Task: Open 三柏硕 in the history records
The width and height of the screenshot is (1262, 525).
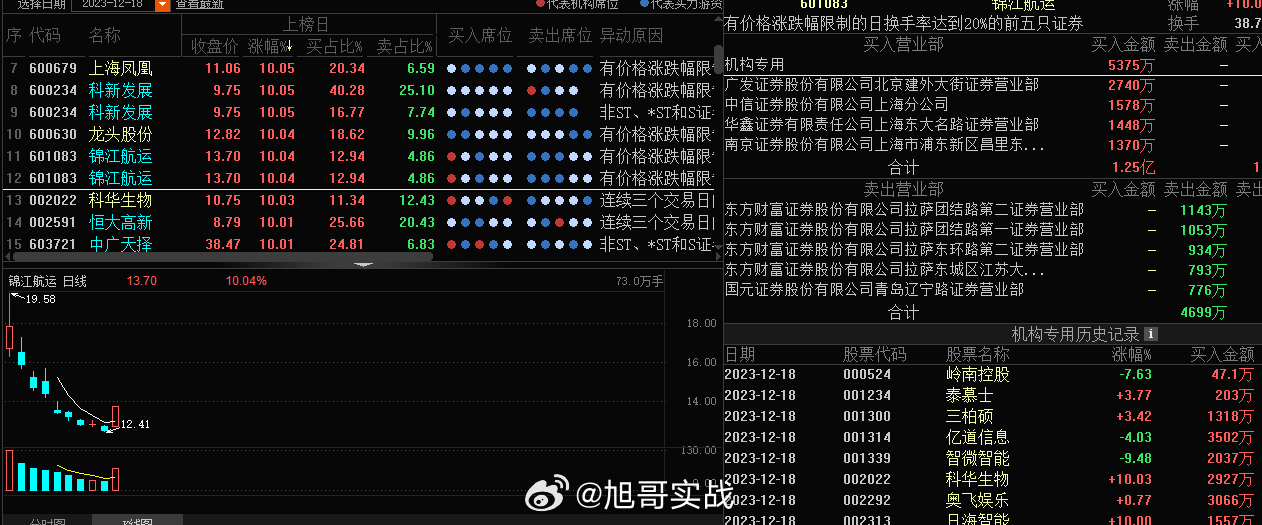Action: [x=969, y=417]
